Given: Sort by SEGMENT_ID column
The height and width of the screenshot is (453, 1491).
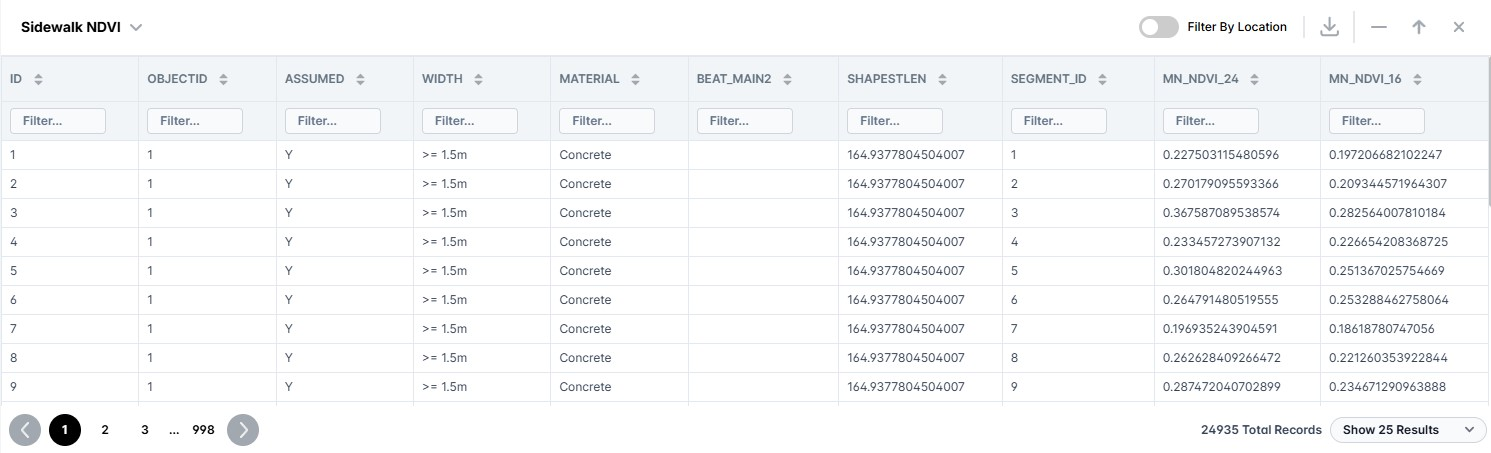Looking at the screenshot, I should [1102, 79].
